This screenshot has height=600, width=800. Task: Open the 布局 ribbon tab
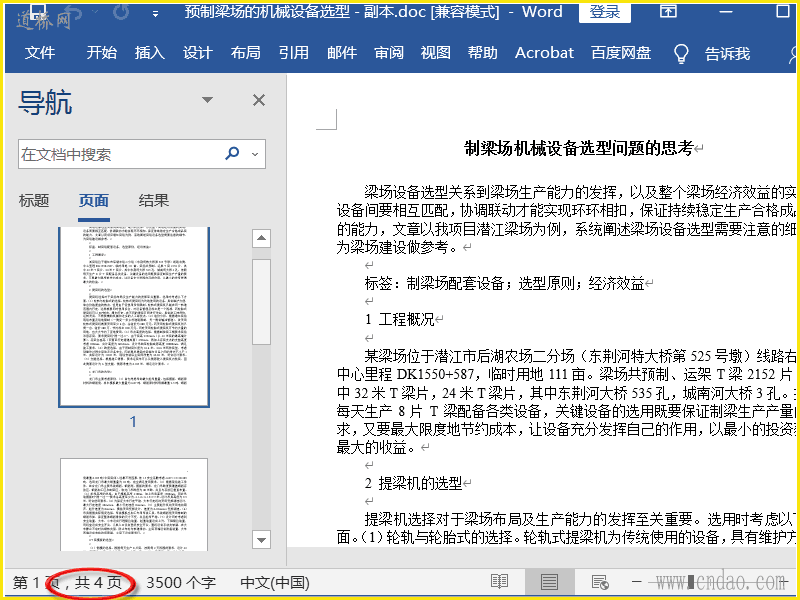tap(245, 53)
